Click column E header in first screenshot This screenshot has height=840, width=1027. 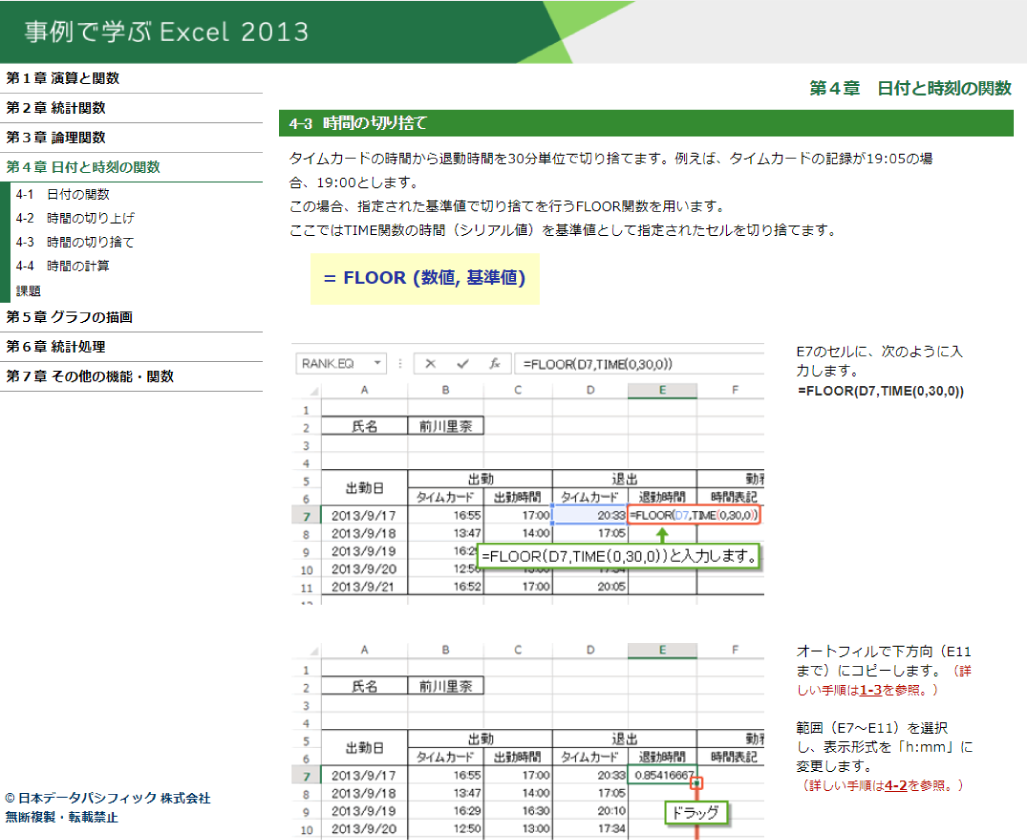tap(662, 391)
